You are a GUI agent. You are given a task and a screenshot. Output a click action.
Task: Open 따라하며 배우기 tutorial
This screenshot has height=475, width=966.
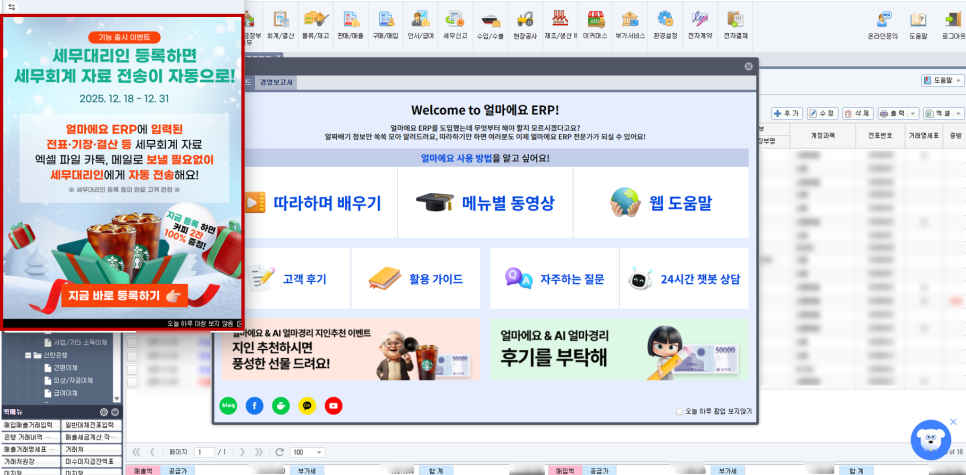[x=321, y=202]
